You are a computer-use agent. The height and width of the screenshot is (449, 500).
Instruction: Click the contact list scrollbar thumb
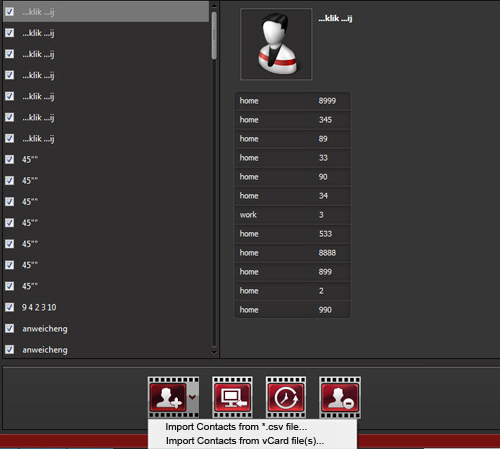pos(214,36)
